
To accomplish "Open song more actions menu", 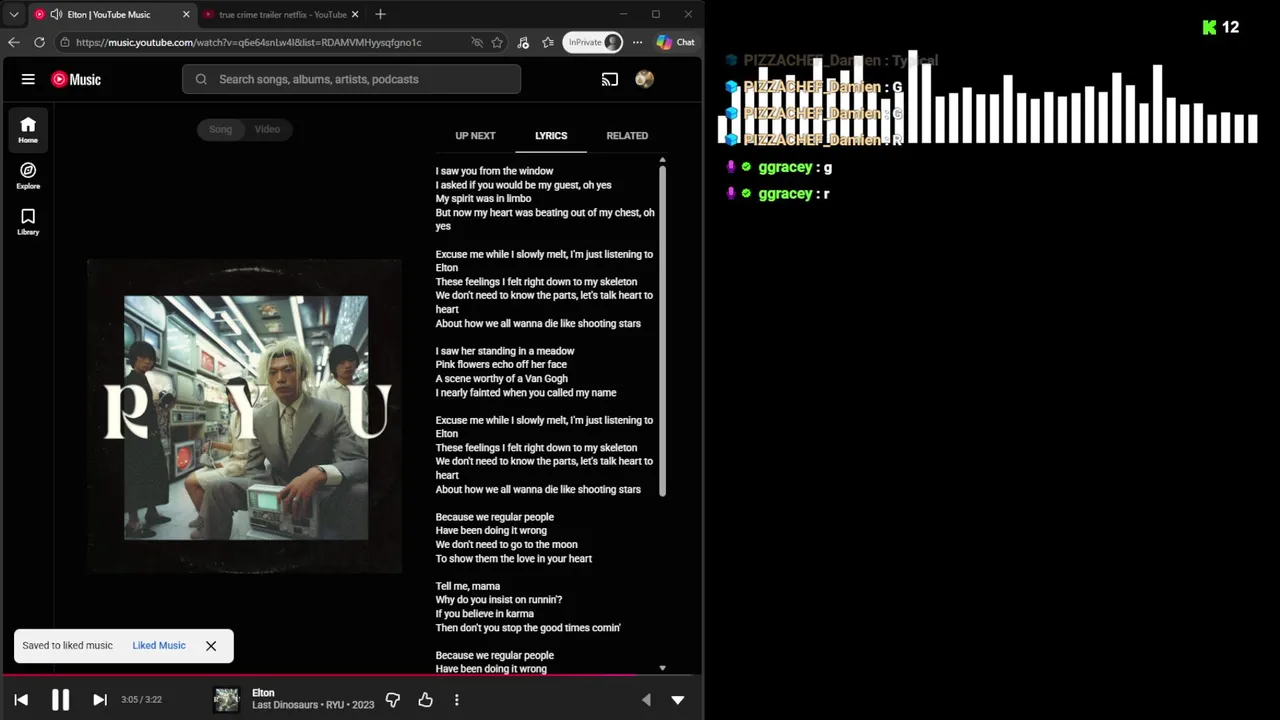I will [457, 700].
